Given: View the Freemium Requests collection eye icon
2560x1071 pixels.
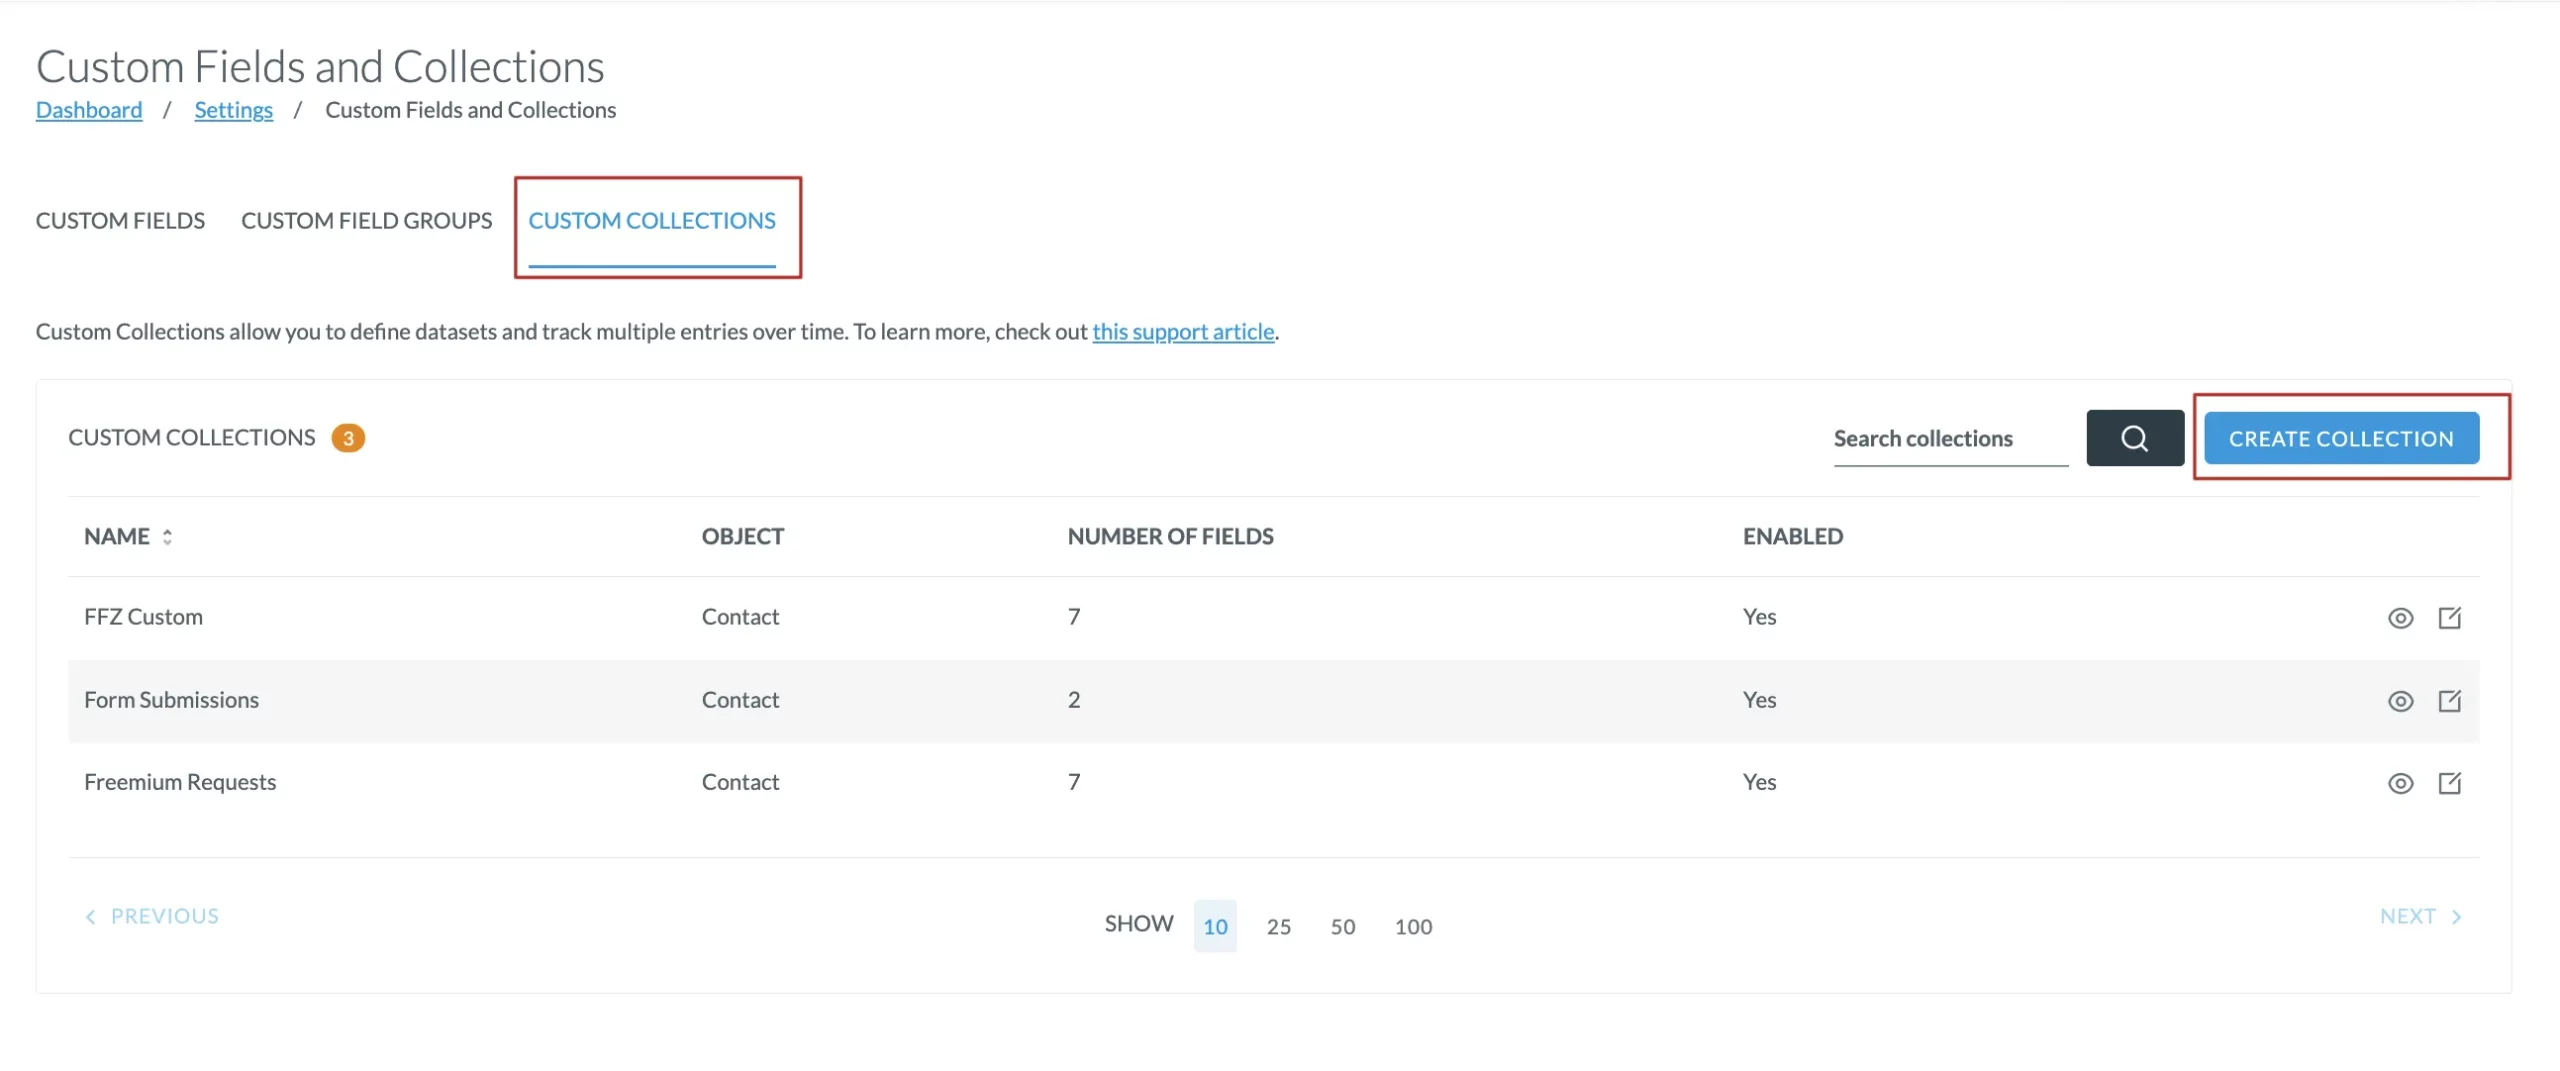Looking at the screenshot, I should 2400,783.
